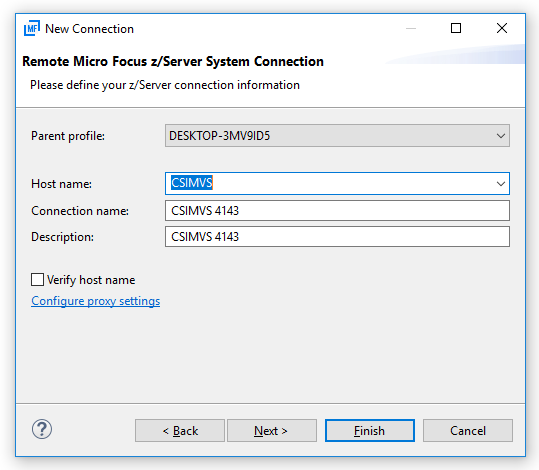Viewport: 539px width, 470px height.
Task: Cancel the new connection wizard
Action: 468,430
